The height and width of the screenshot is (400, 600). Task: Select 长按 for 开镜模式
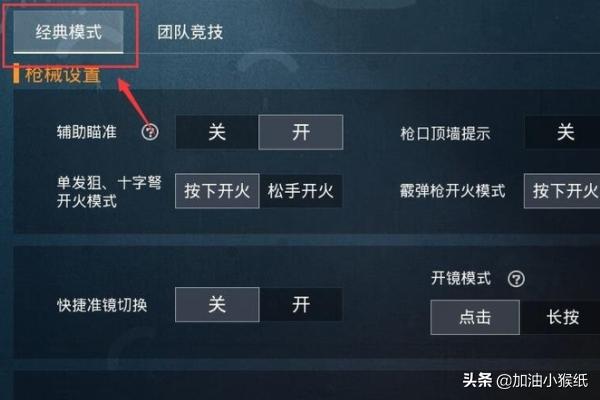560,317
